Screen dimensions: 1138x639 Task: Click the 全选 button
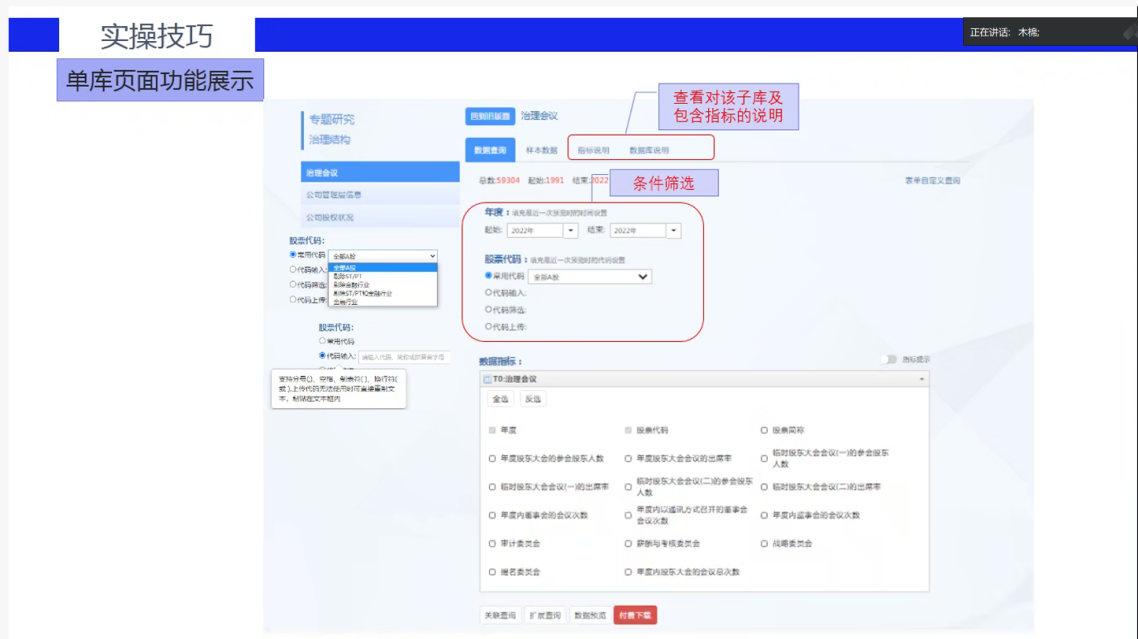(500, 399)
